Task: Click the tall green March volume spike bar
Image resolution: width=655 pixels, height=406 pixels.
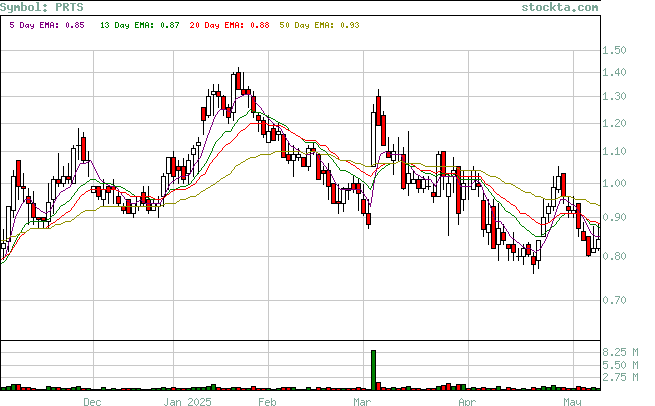Action: [x=373, y=370]
